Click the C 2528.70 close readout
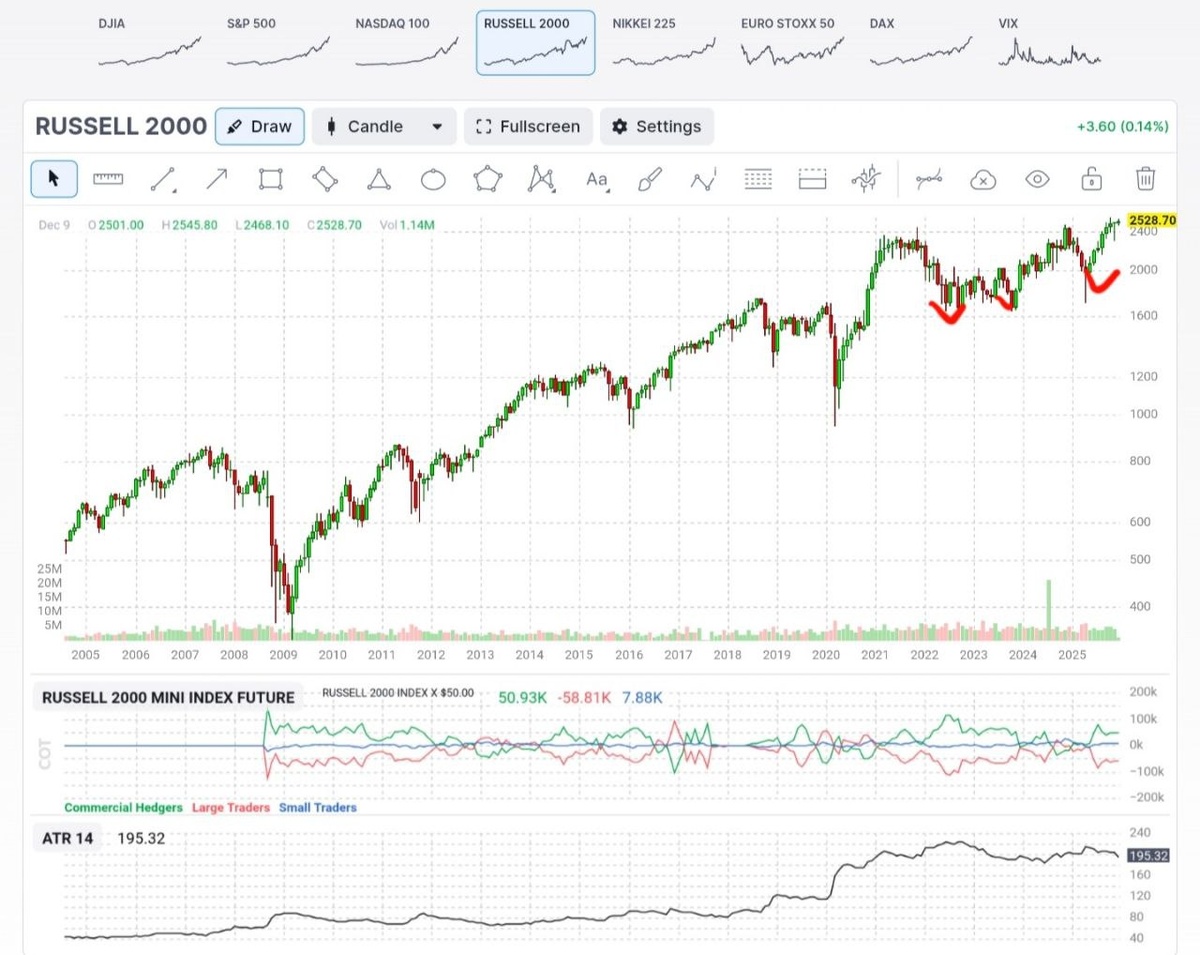This screenshot has height=955, width=1200. point(335,225)
